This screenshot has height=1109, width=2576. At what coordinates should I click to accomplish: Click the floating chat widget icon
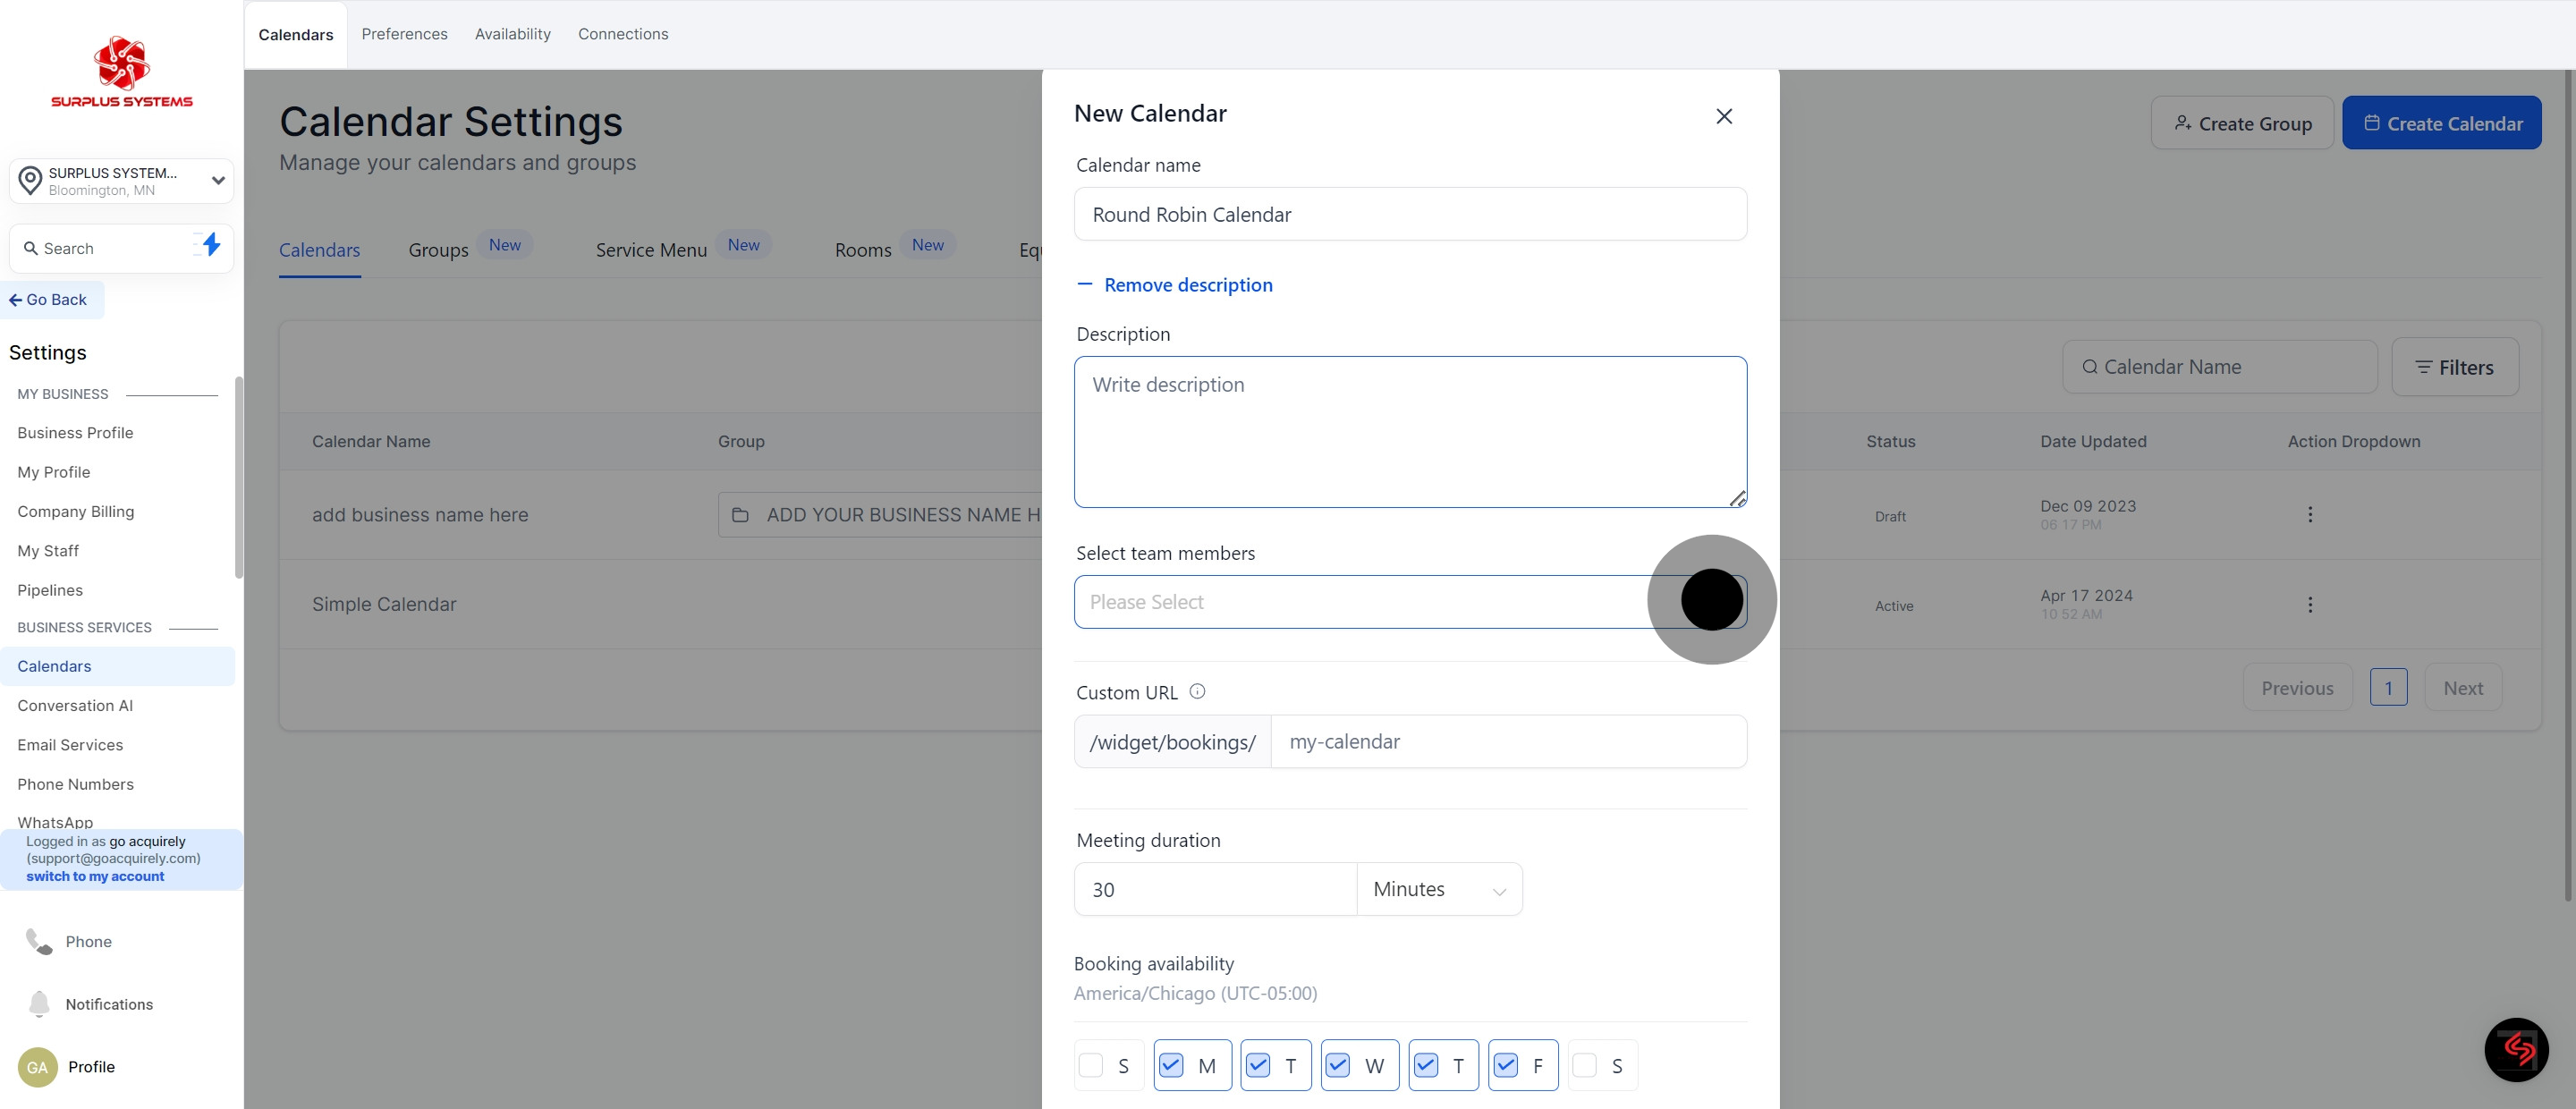(x=2515, y=1049)
